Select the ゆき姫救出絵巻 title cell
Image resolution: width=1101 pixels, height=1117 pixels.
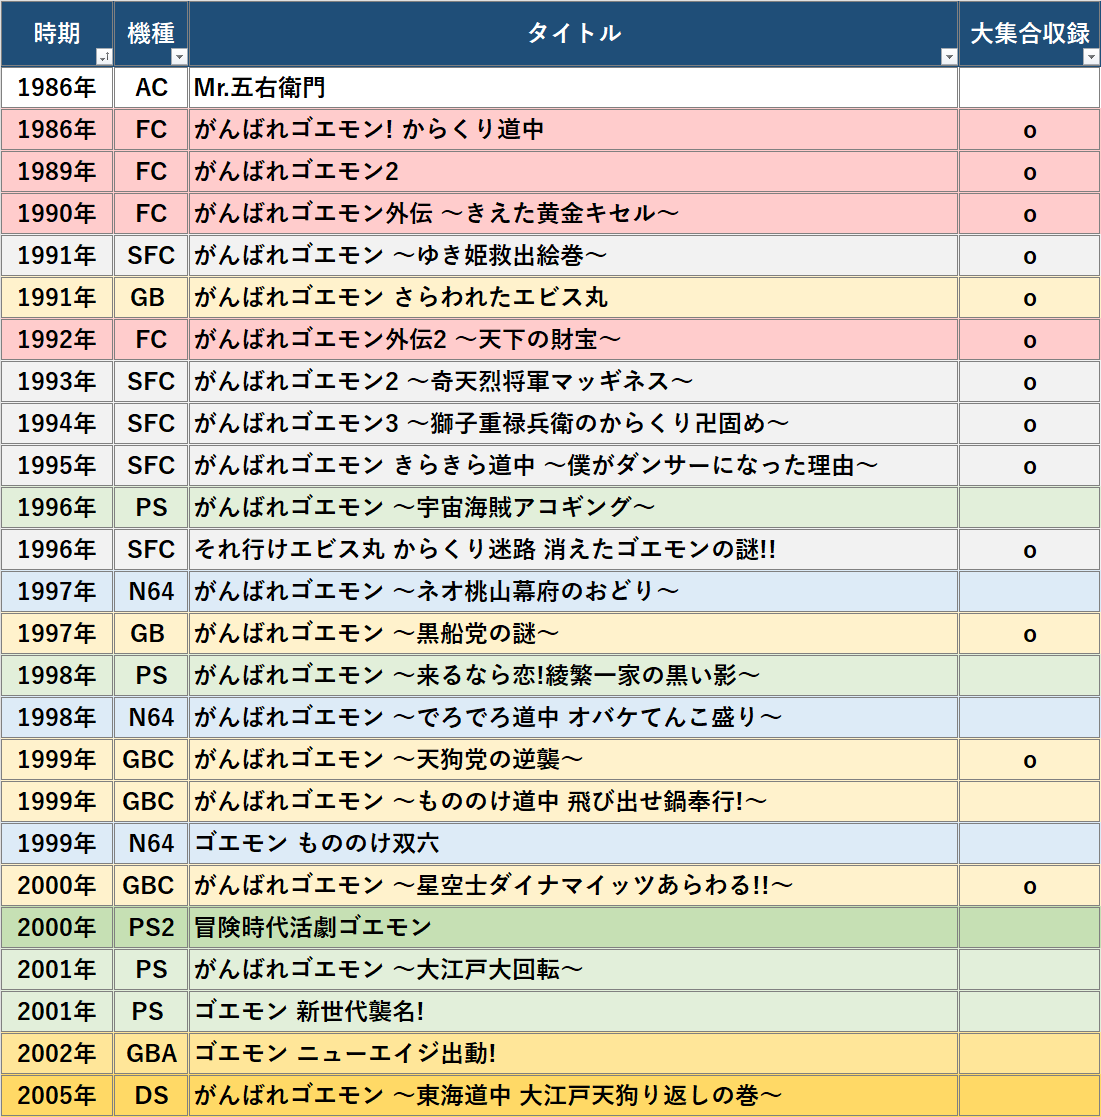click(573, 256)
